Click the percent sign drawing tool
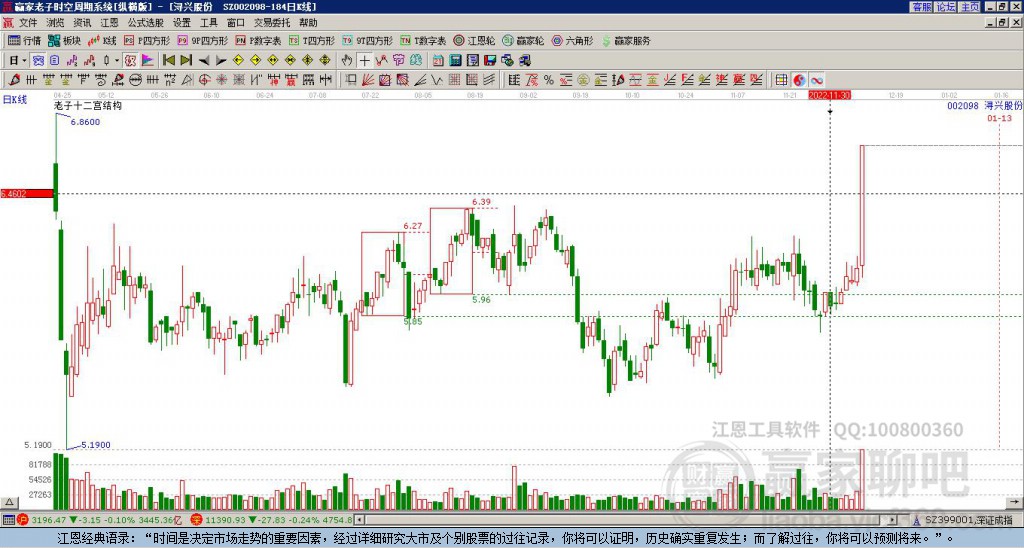The image size is (1024, 548). tap(548, 79)
